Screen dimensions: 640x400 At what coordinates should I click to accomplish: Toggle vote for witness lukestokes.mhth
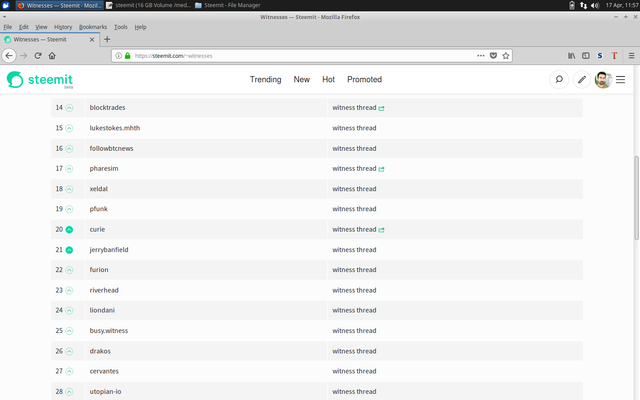[x=69, y=128]
